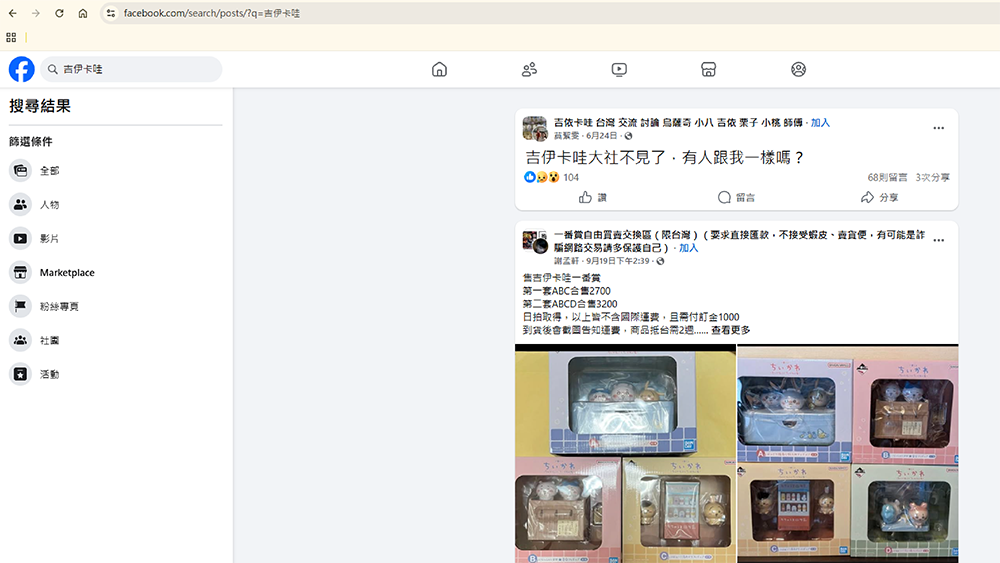Filter results by 人物
Image resolution: width=1000 pixels, height=563 pixels.
(115, 204)
